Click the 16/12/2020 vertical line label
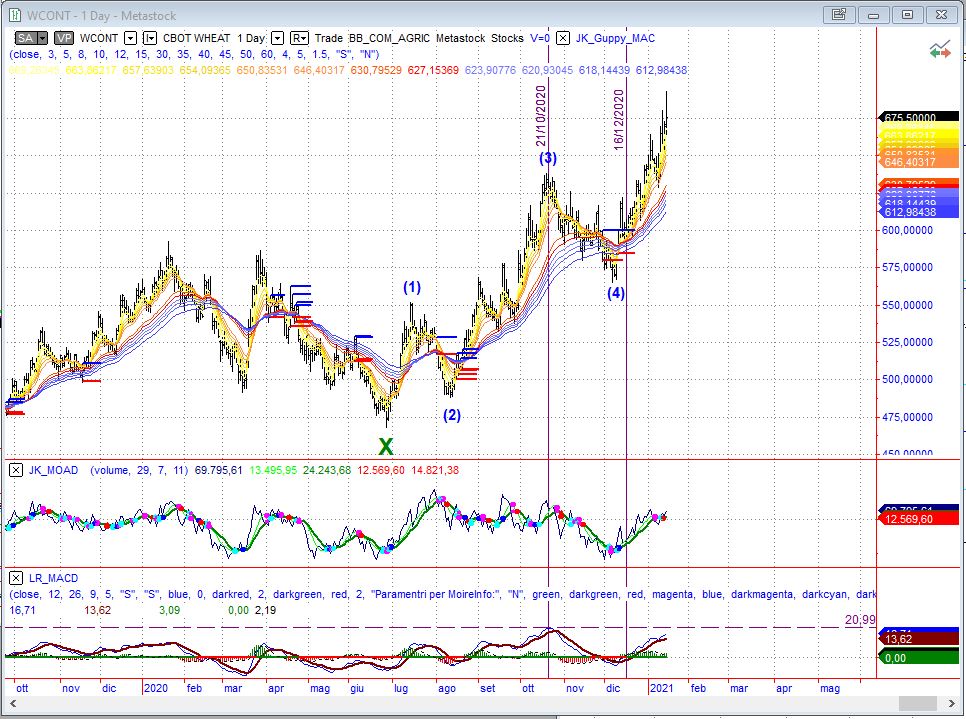The image size is (966, 719). point(619,120)
